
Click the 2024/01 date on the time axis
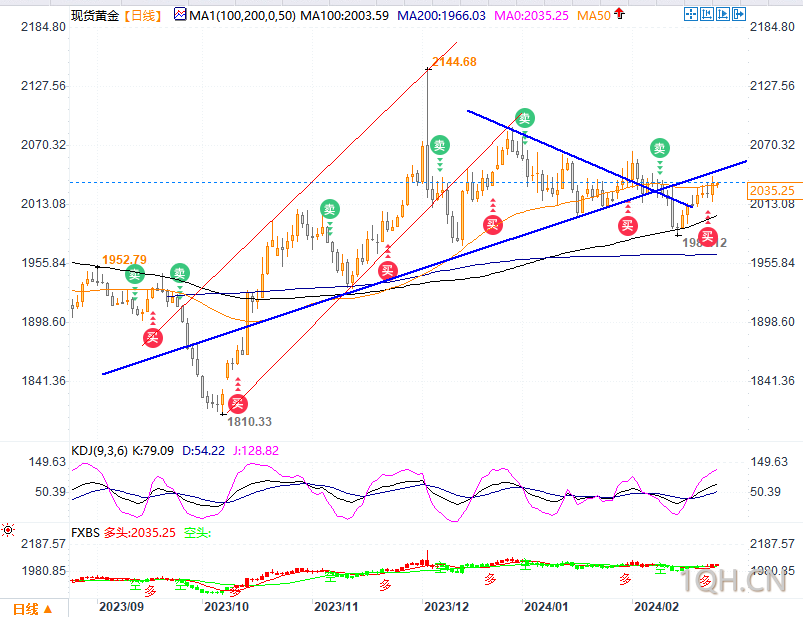[x=546, y=607]
